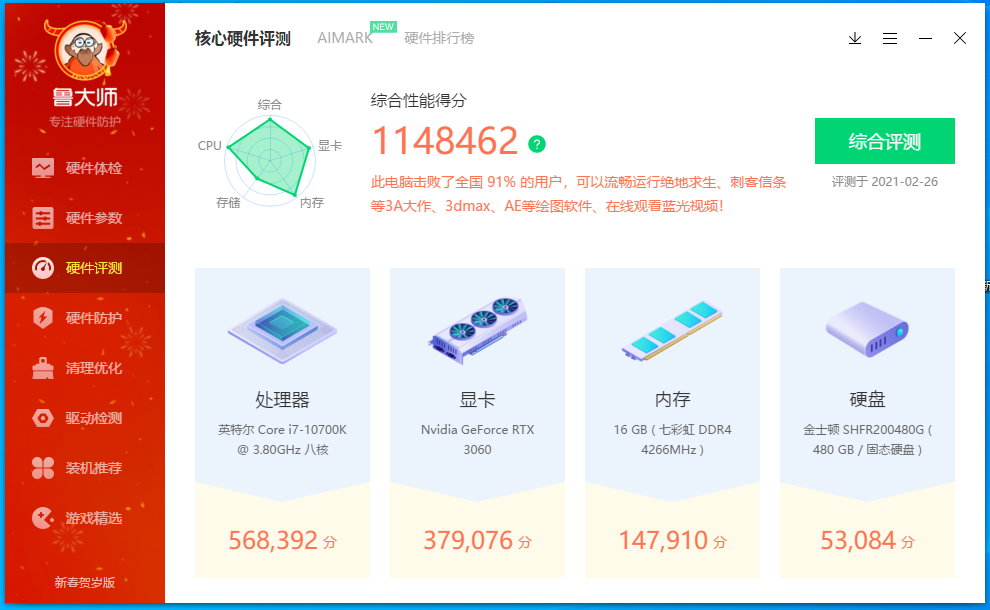Click the 驱动检测 hexagon icon
Screen dimensions: 990x610
coord(43,418)
